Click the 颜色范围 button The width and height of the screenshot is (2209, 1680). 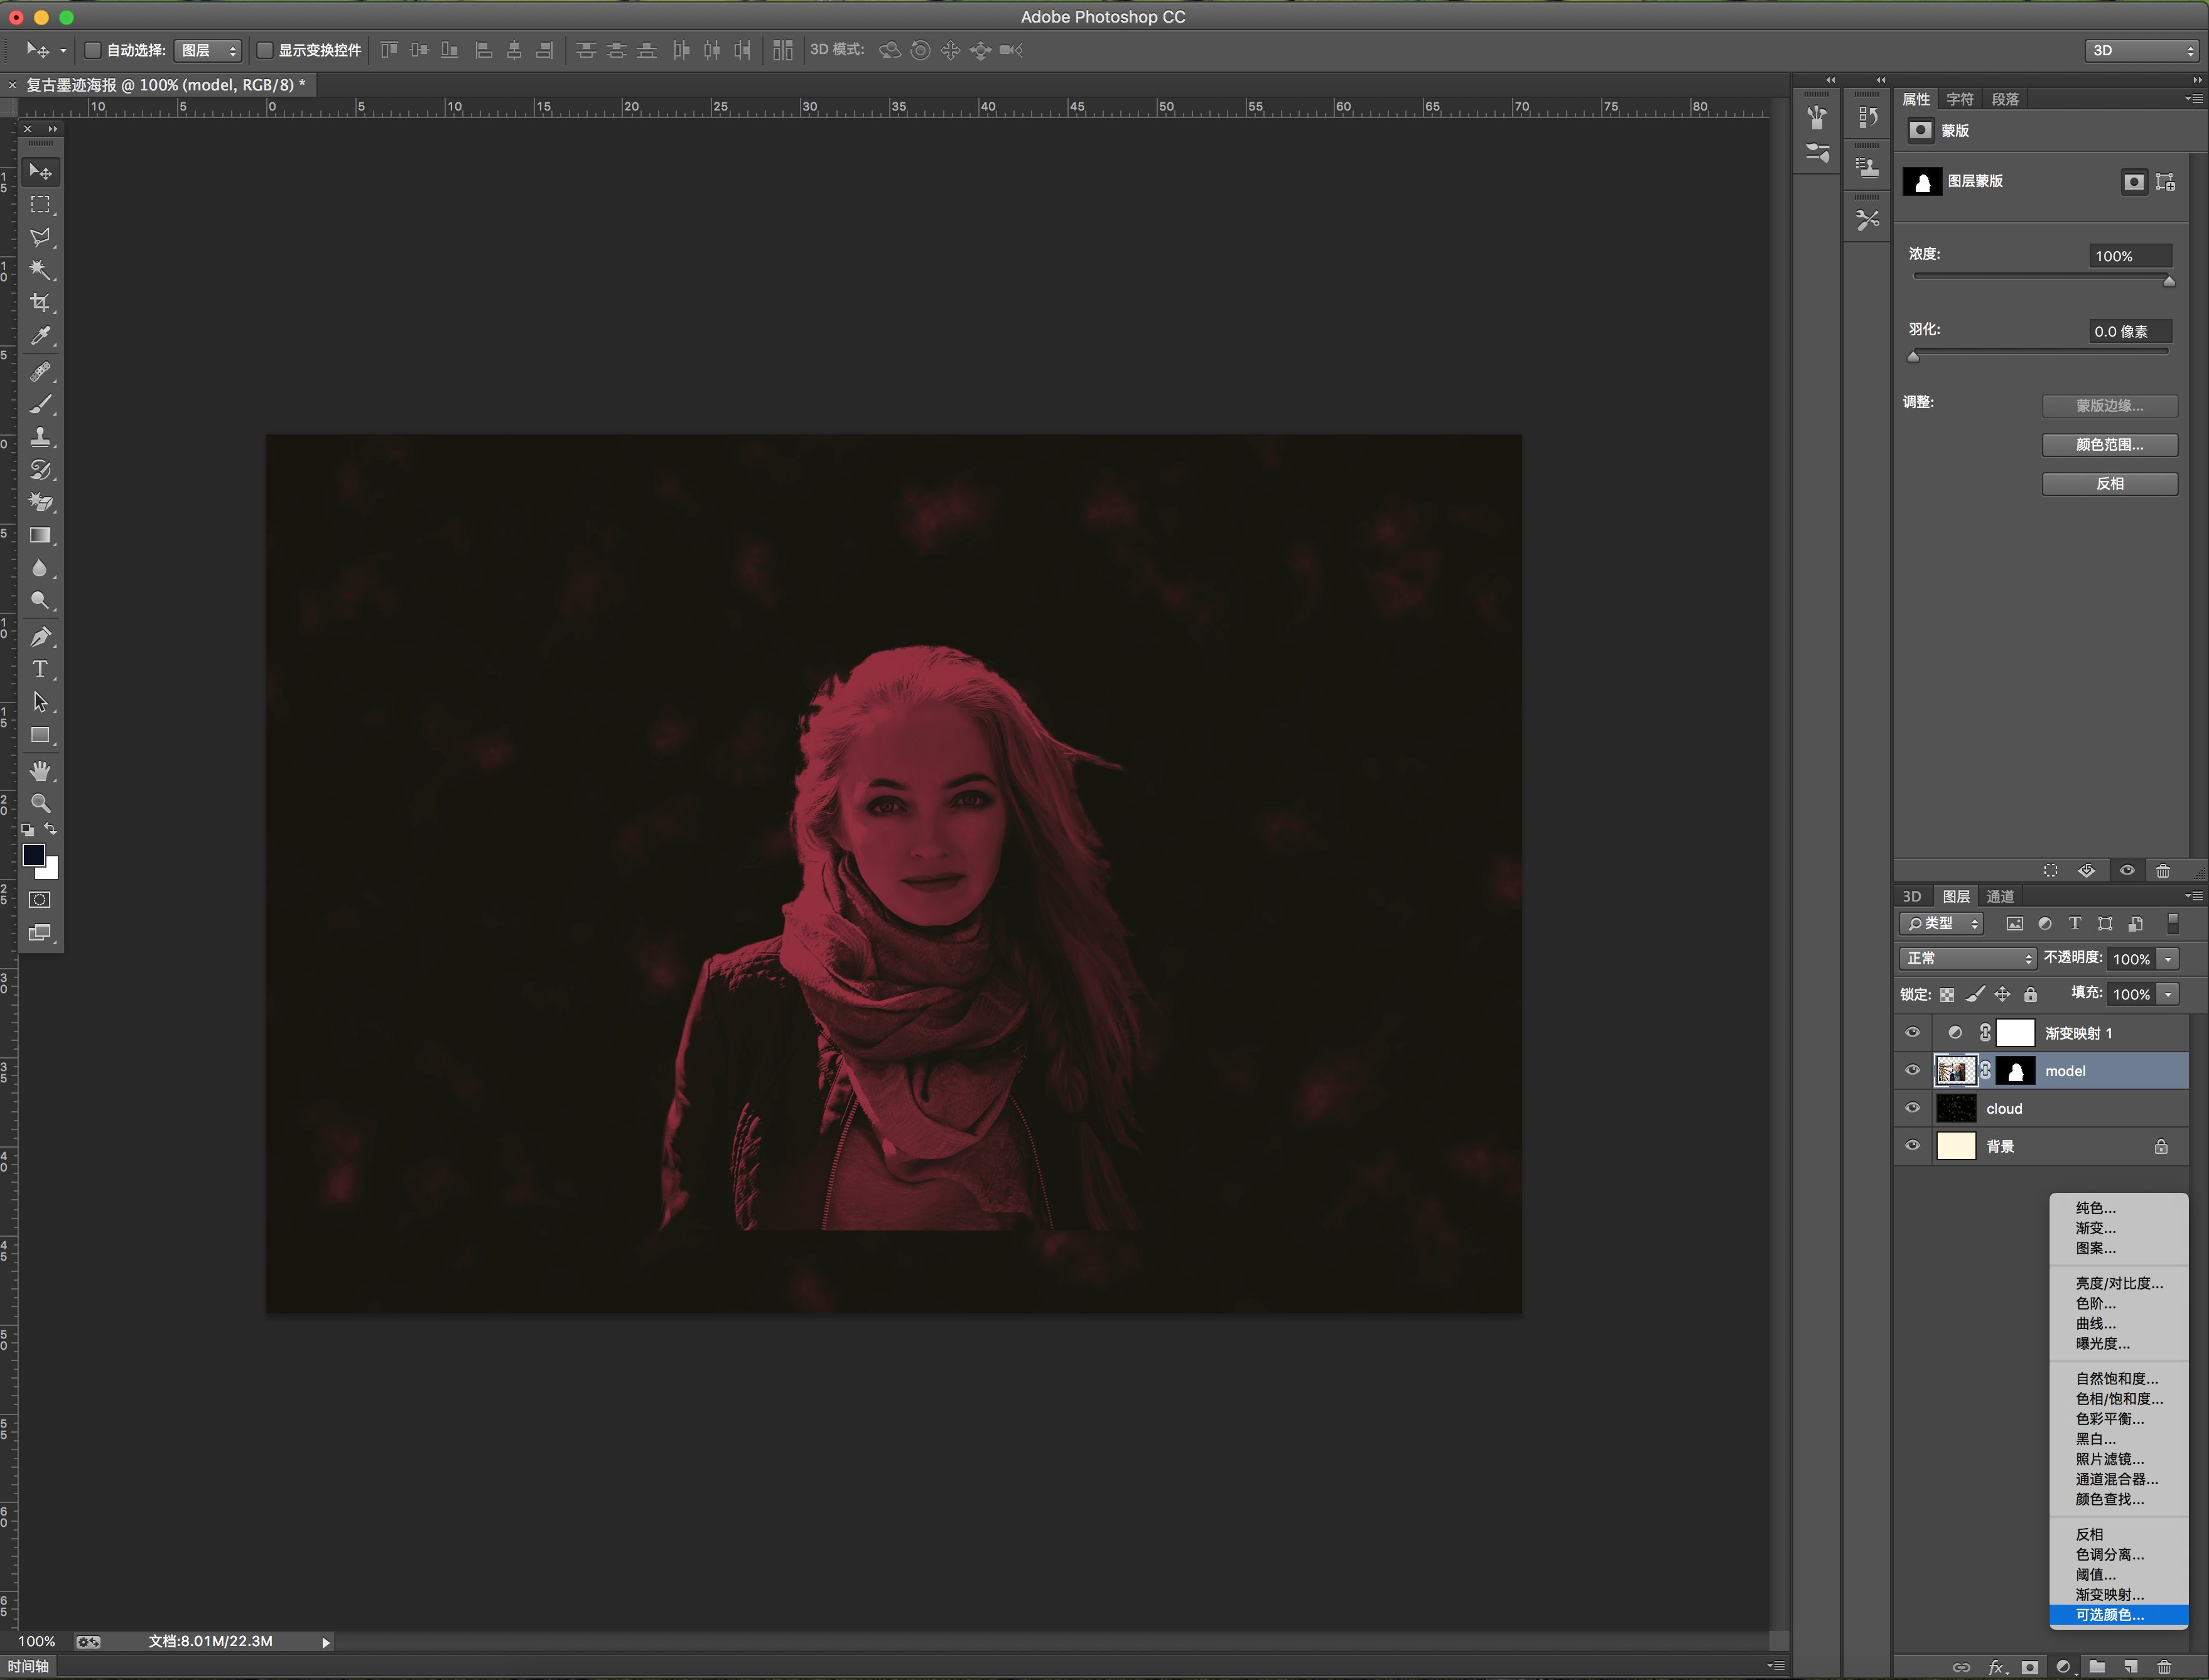coord(2109,445)
